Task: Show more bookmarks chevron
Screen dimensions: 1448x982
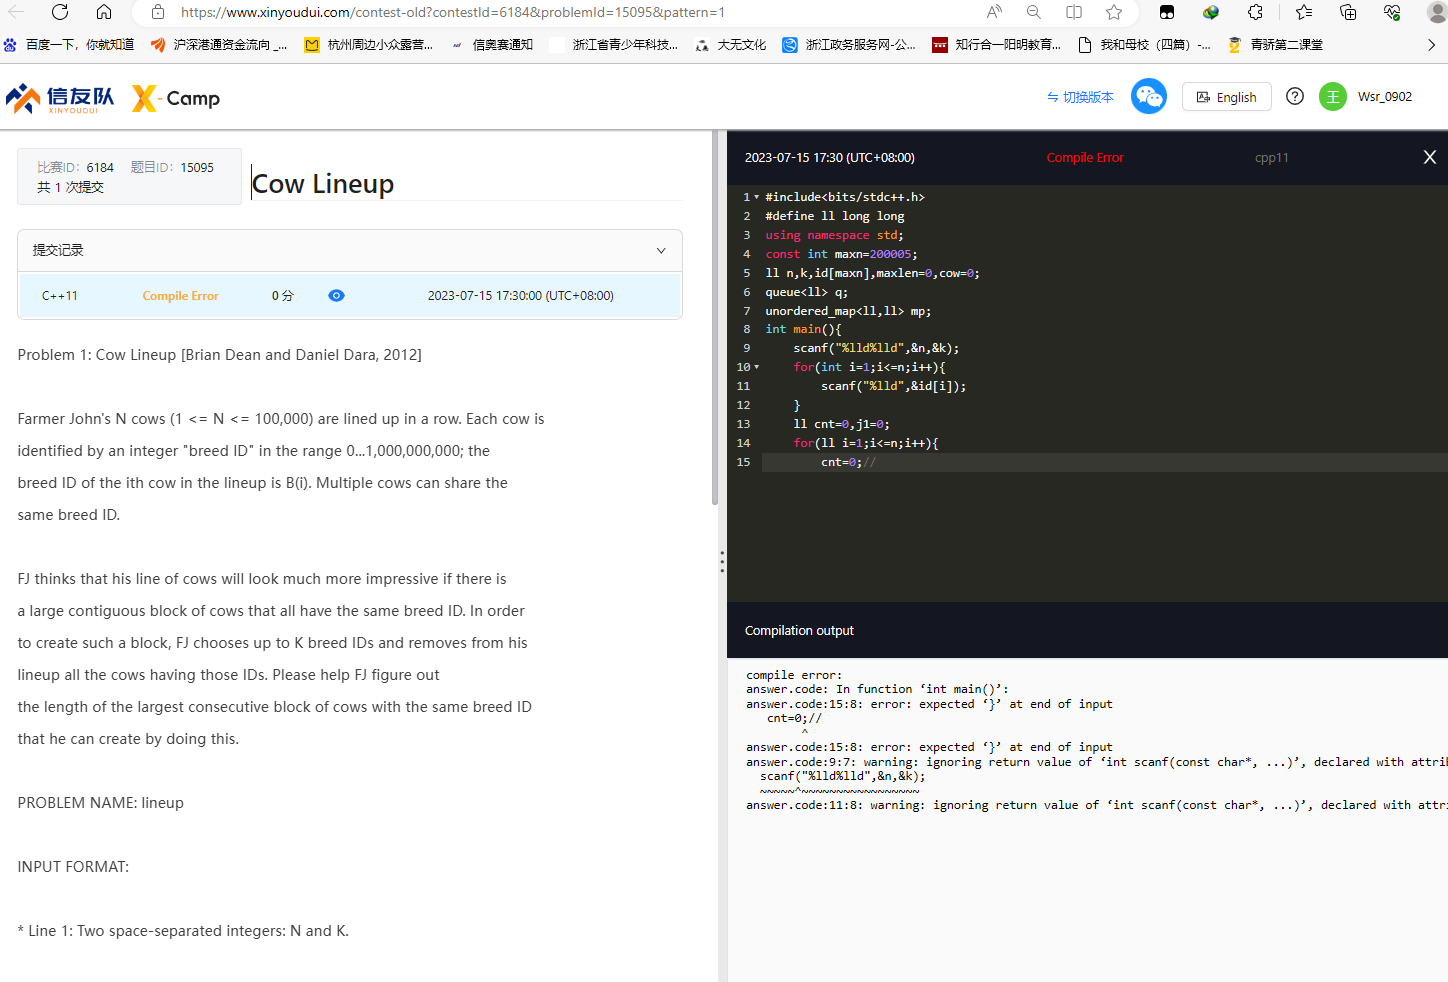Action: 1431,45
